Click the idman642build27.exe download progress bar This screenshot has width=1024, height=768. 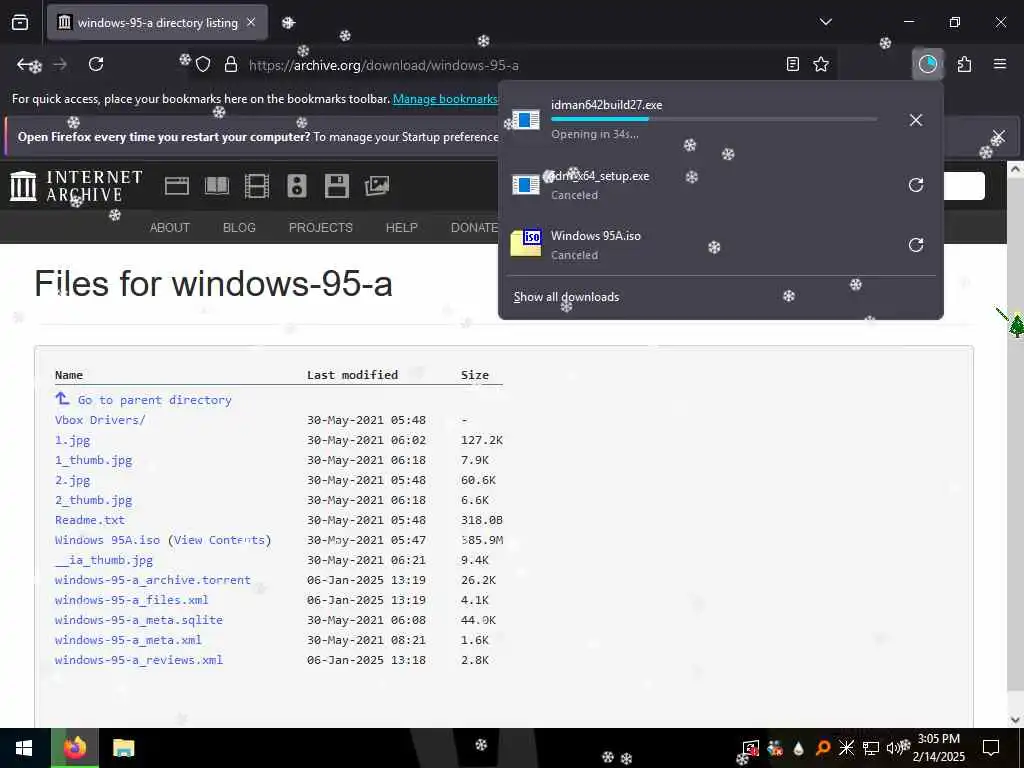(714, 119)
